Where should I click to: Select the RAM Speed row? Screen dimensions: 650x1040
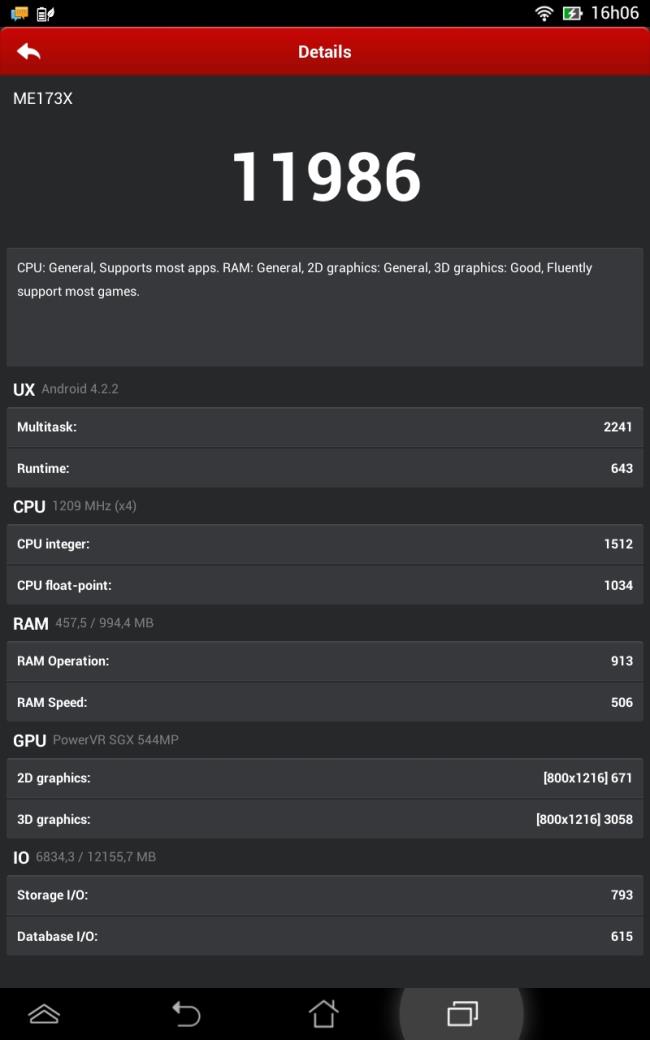[324, 702]
